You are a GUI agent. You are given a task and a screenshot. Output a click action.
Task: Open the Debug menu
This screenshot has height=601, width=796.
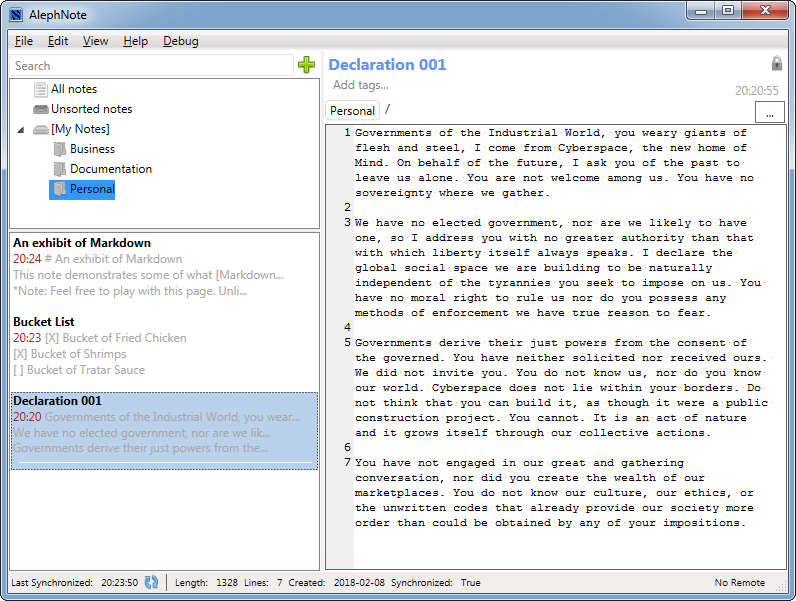pos(180,41)
